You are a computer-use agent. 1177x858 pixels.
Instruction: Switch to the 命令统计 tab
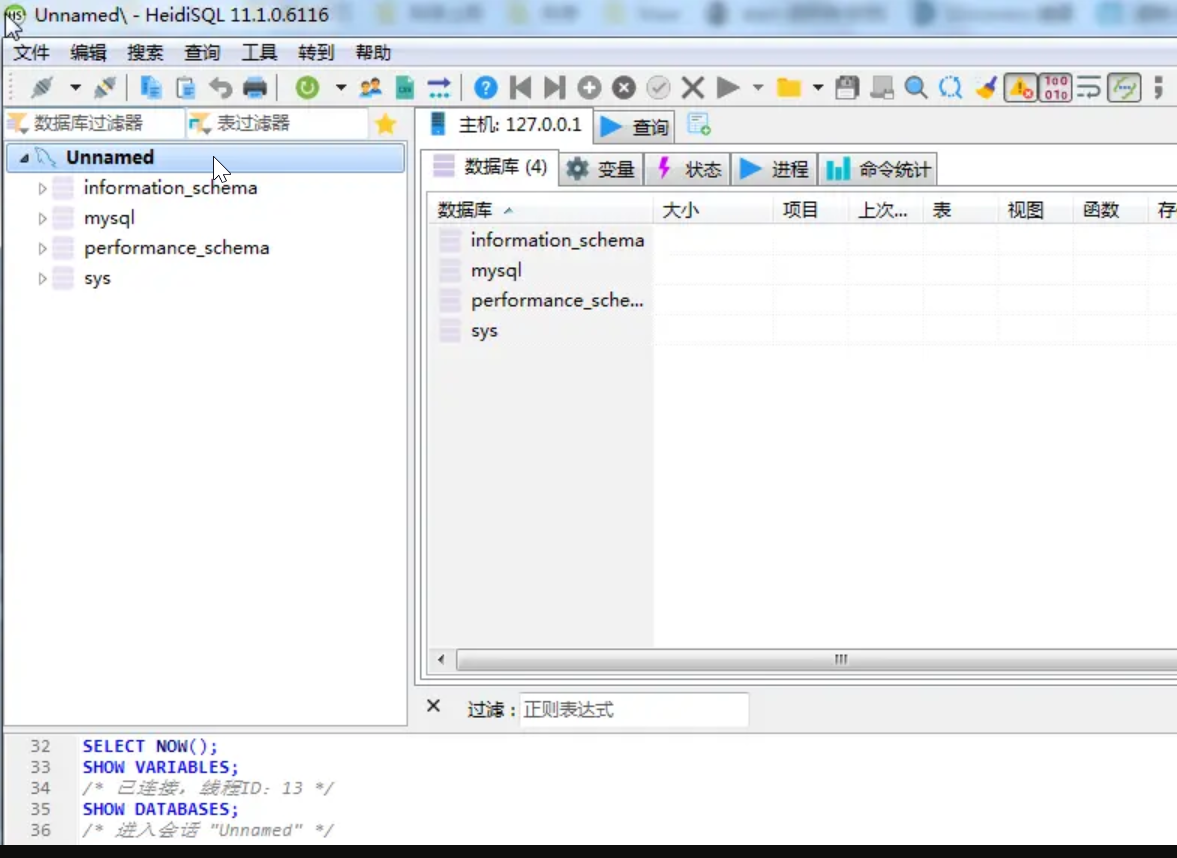tap(879, 169)
